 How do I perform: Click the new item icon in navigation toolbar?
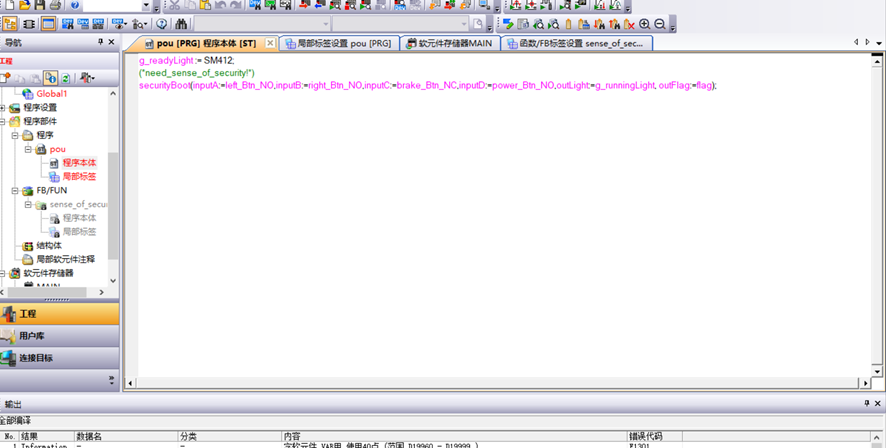click(x=6, y=78)
